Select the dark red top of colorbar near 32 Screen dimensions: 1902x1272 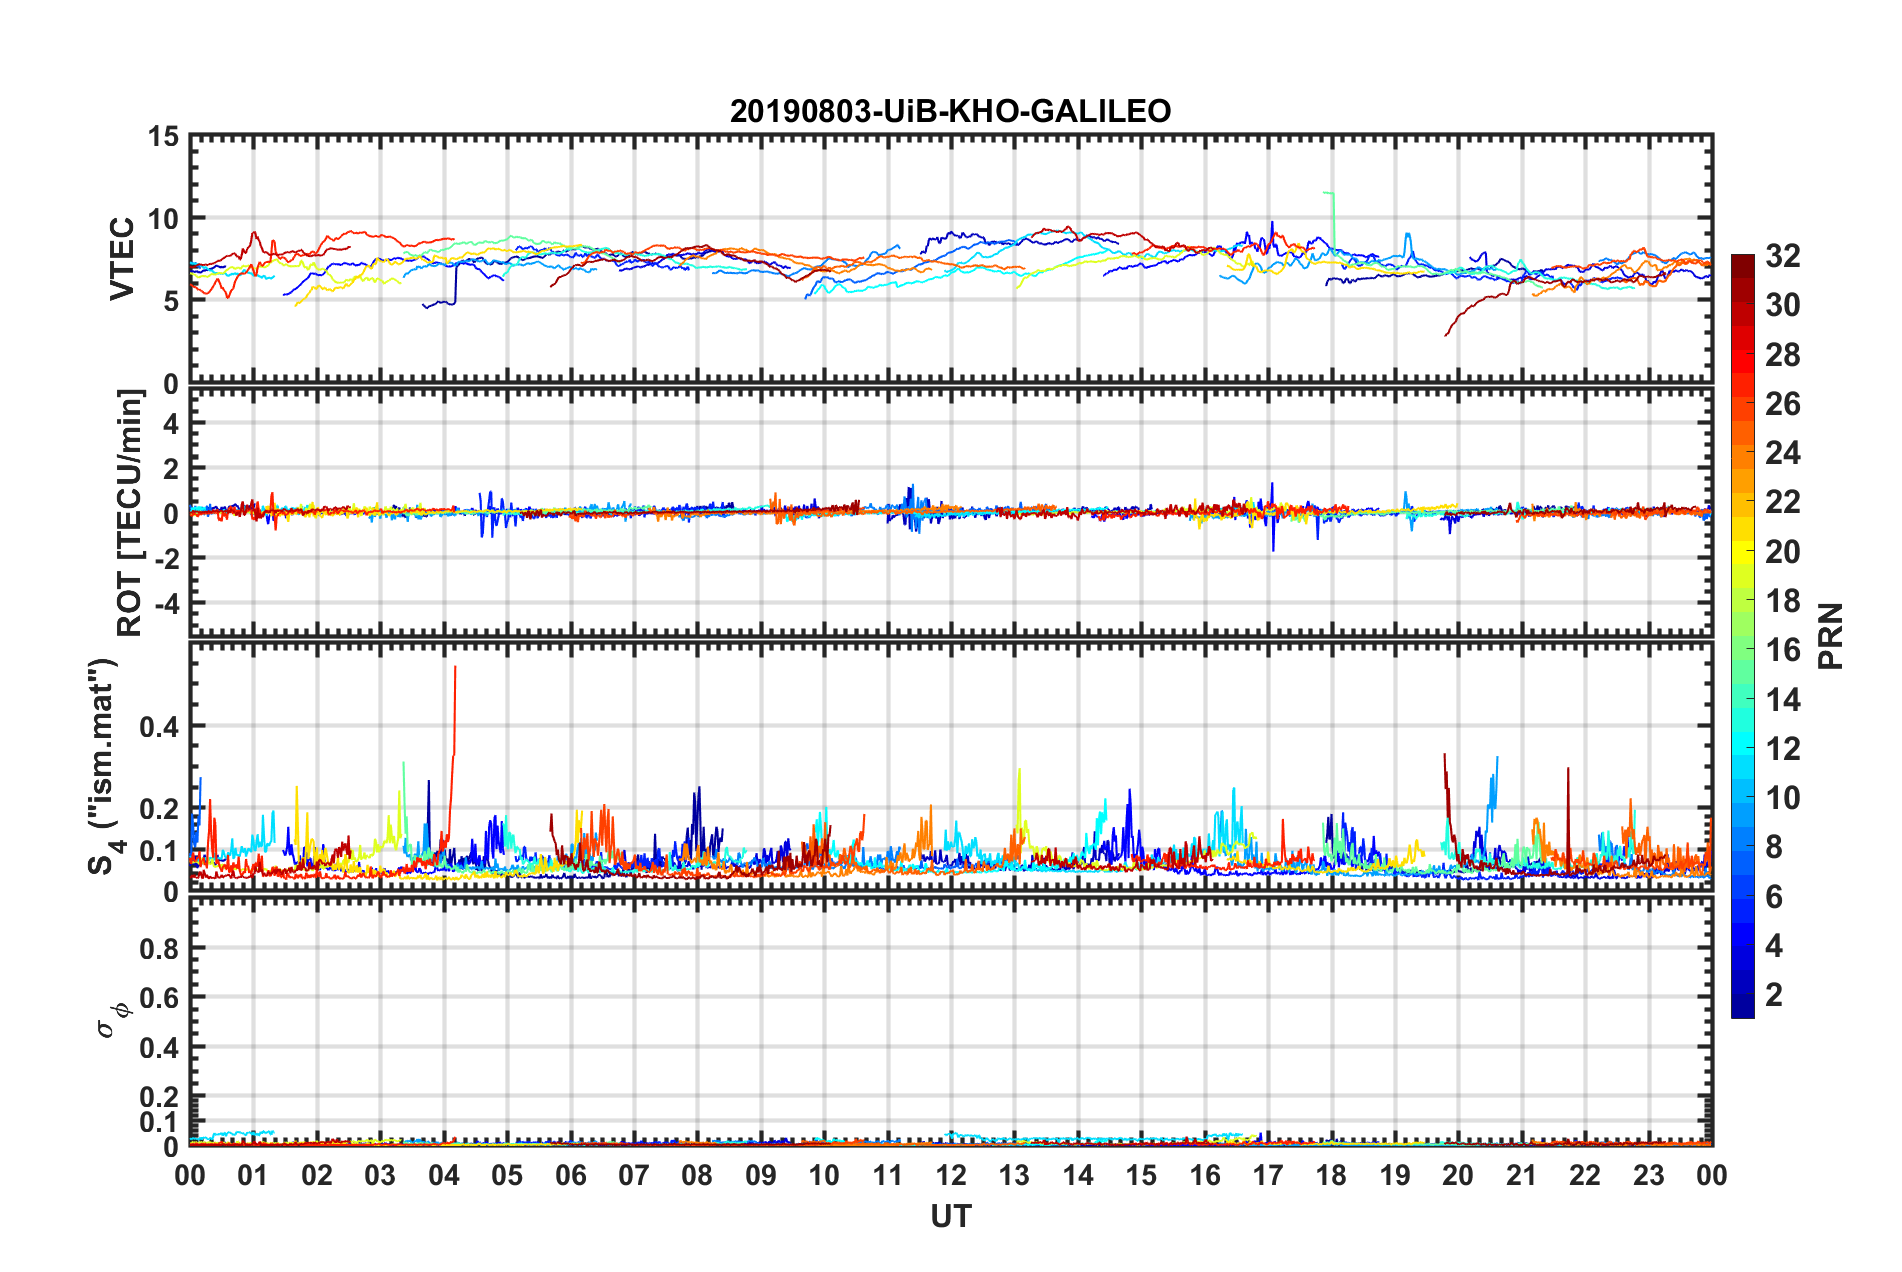[x=1742, y=262]
